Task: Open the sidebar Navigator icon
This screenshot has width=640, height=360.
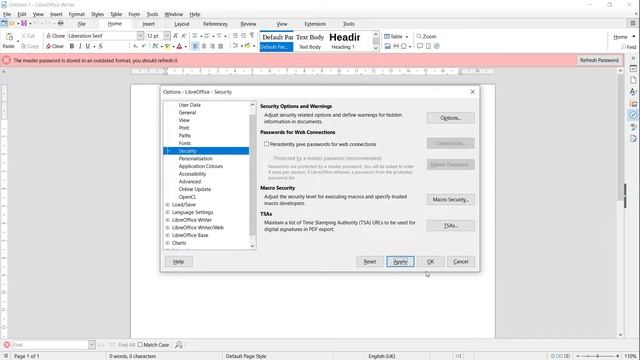Action: [633, 115]
